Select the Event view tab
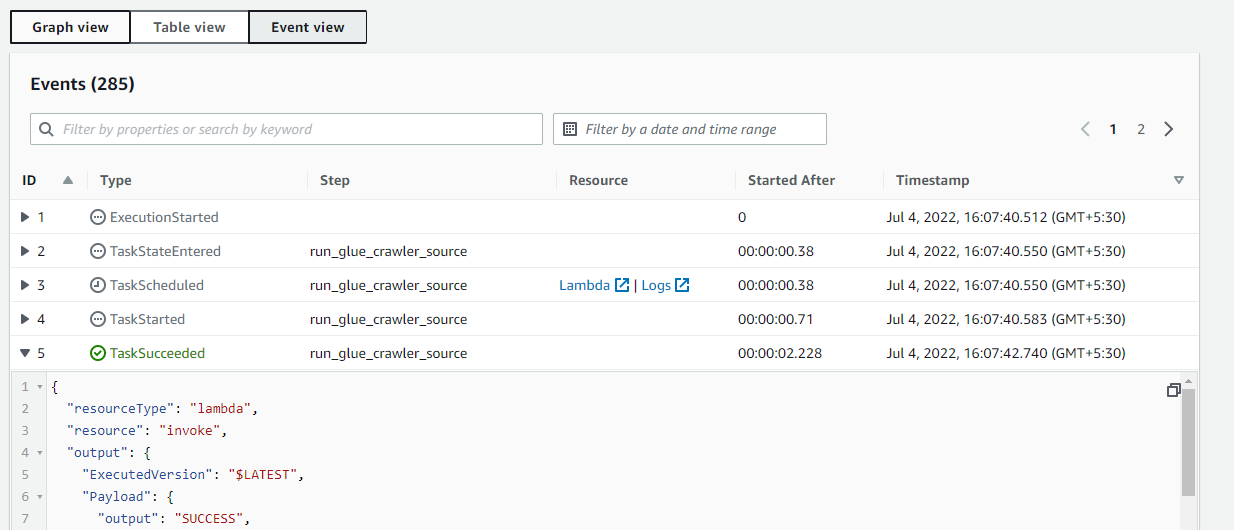The height and width of the screenshot is (530, 1234). (x=307, y=27)
